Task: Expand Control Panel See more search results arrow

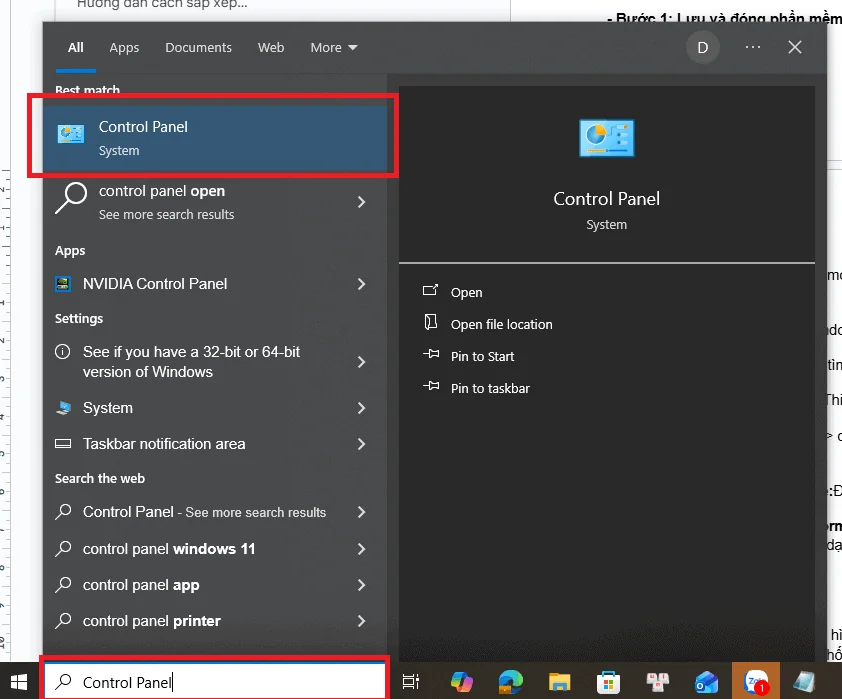Action: (361, 512)
